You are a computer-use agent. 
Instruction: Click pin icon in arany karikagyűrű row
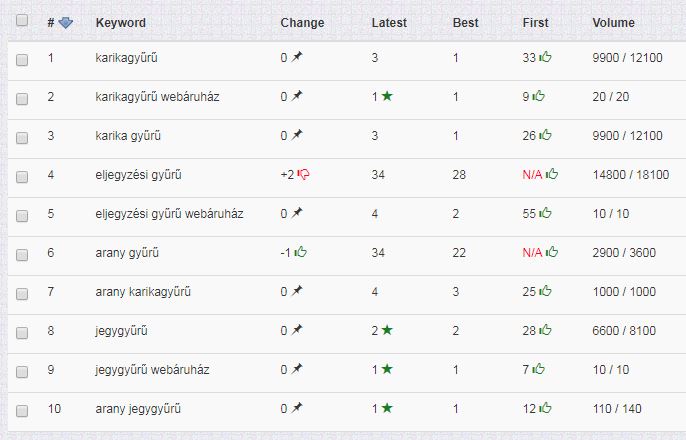click(x=297, y=291)
